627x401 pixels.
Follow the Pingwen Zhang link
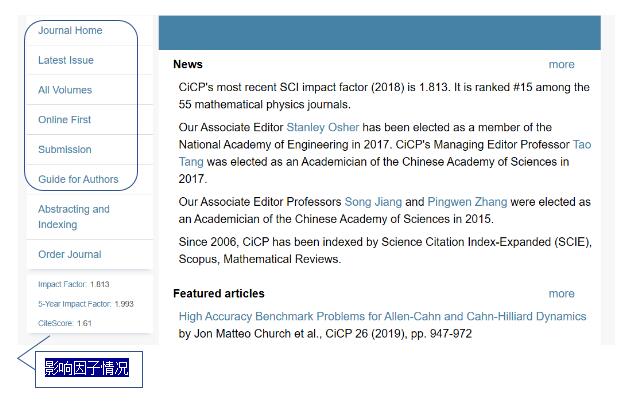coord(467,201)
